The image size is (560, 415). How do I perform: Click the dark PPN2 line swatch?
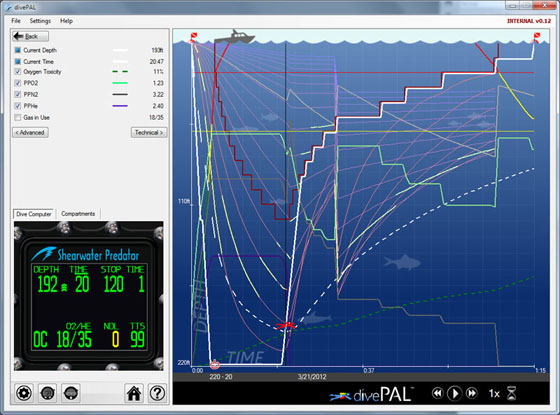[120, 95]
